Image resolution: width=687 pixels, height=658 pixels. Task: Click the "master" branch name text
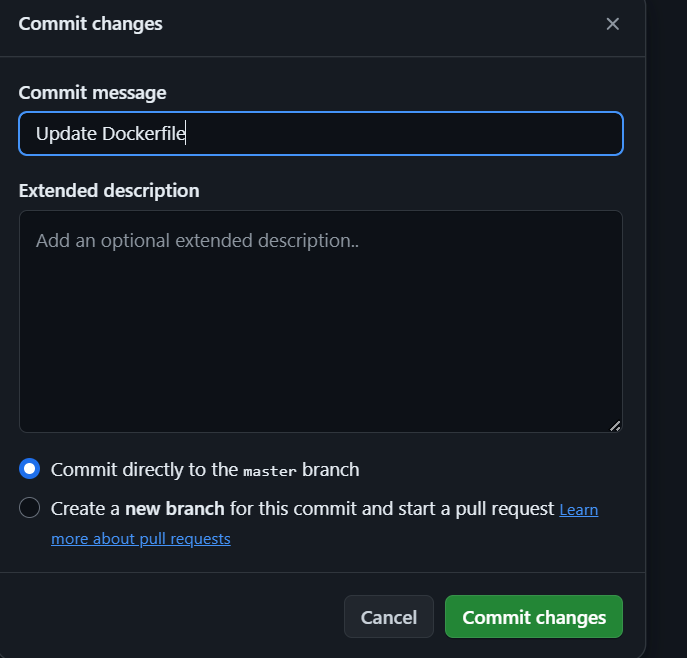click(x=270, y=470)
